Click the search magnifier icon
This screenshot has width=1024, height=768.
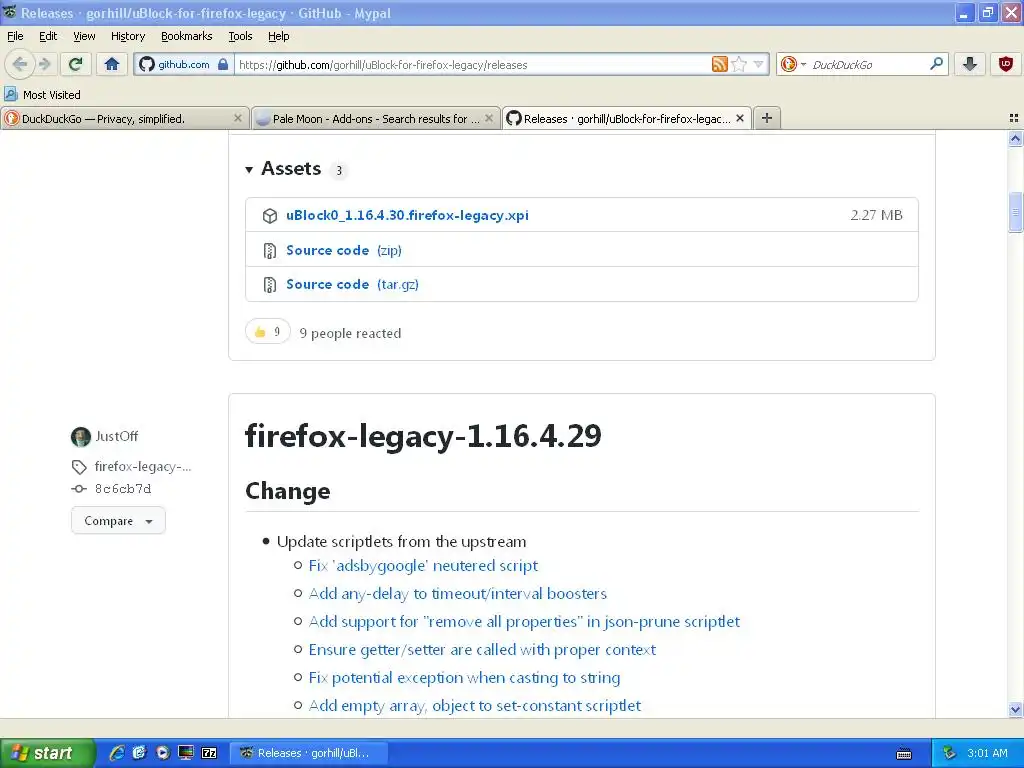[936, 64]
